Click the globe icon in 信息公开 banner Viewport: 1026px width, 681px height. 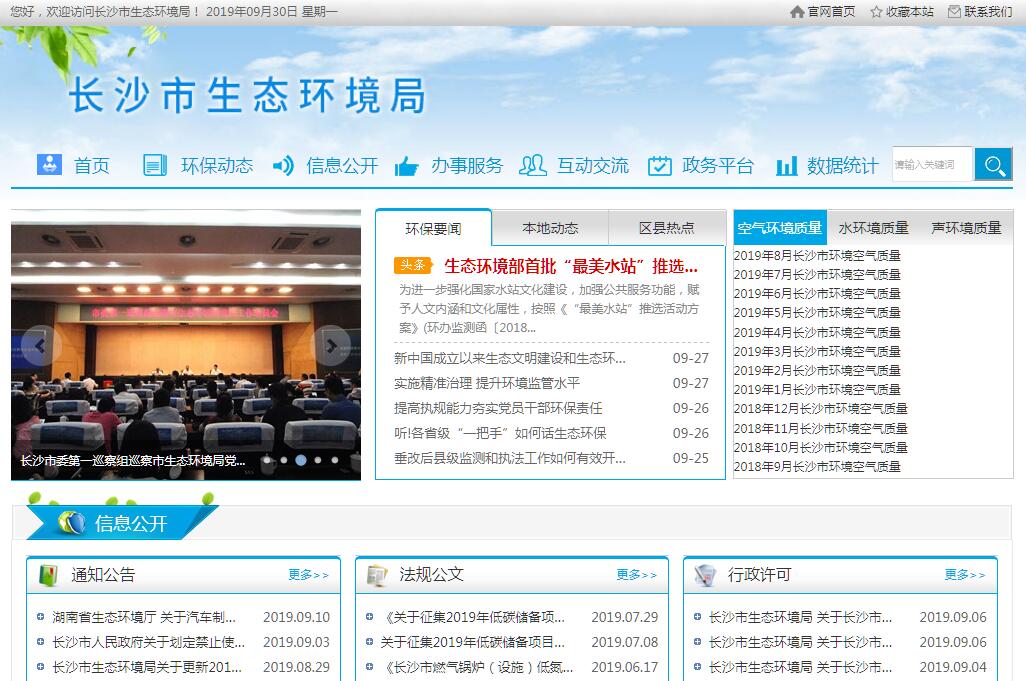coord(71,523)
